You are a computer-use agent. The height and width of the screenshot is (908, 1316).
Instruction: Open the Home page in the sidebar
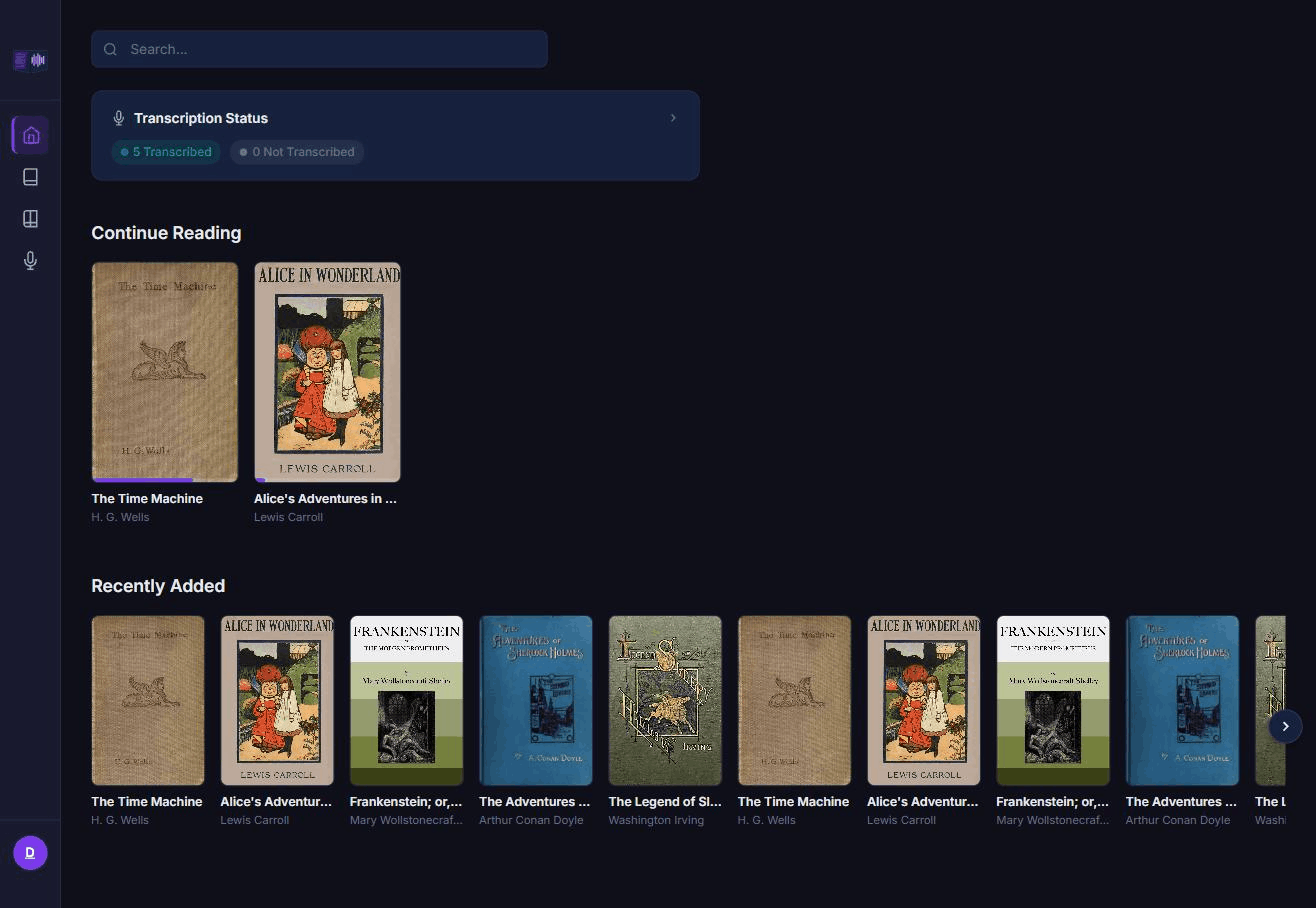pos(31,135)
